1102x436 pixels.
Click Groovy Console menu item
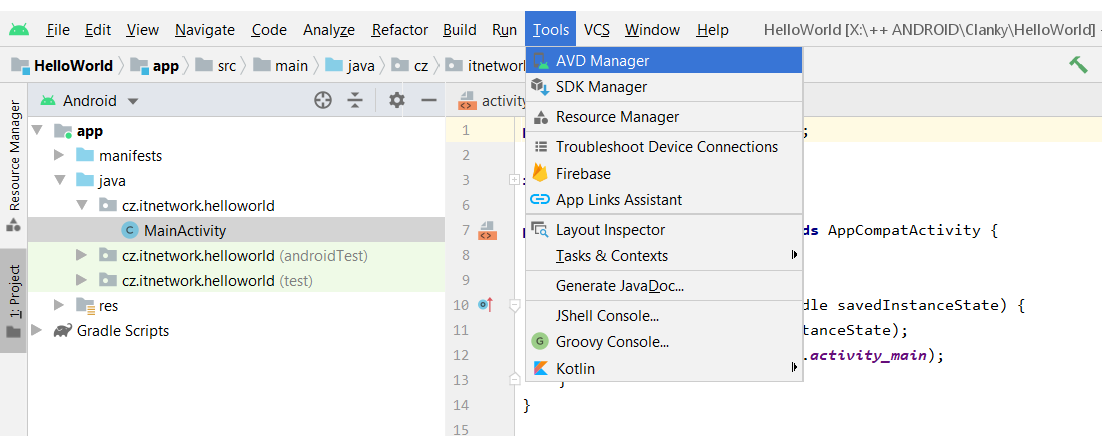(612, 341)
